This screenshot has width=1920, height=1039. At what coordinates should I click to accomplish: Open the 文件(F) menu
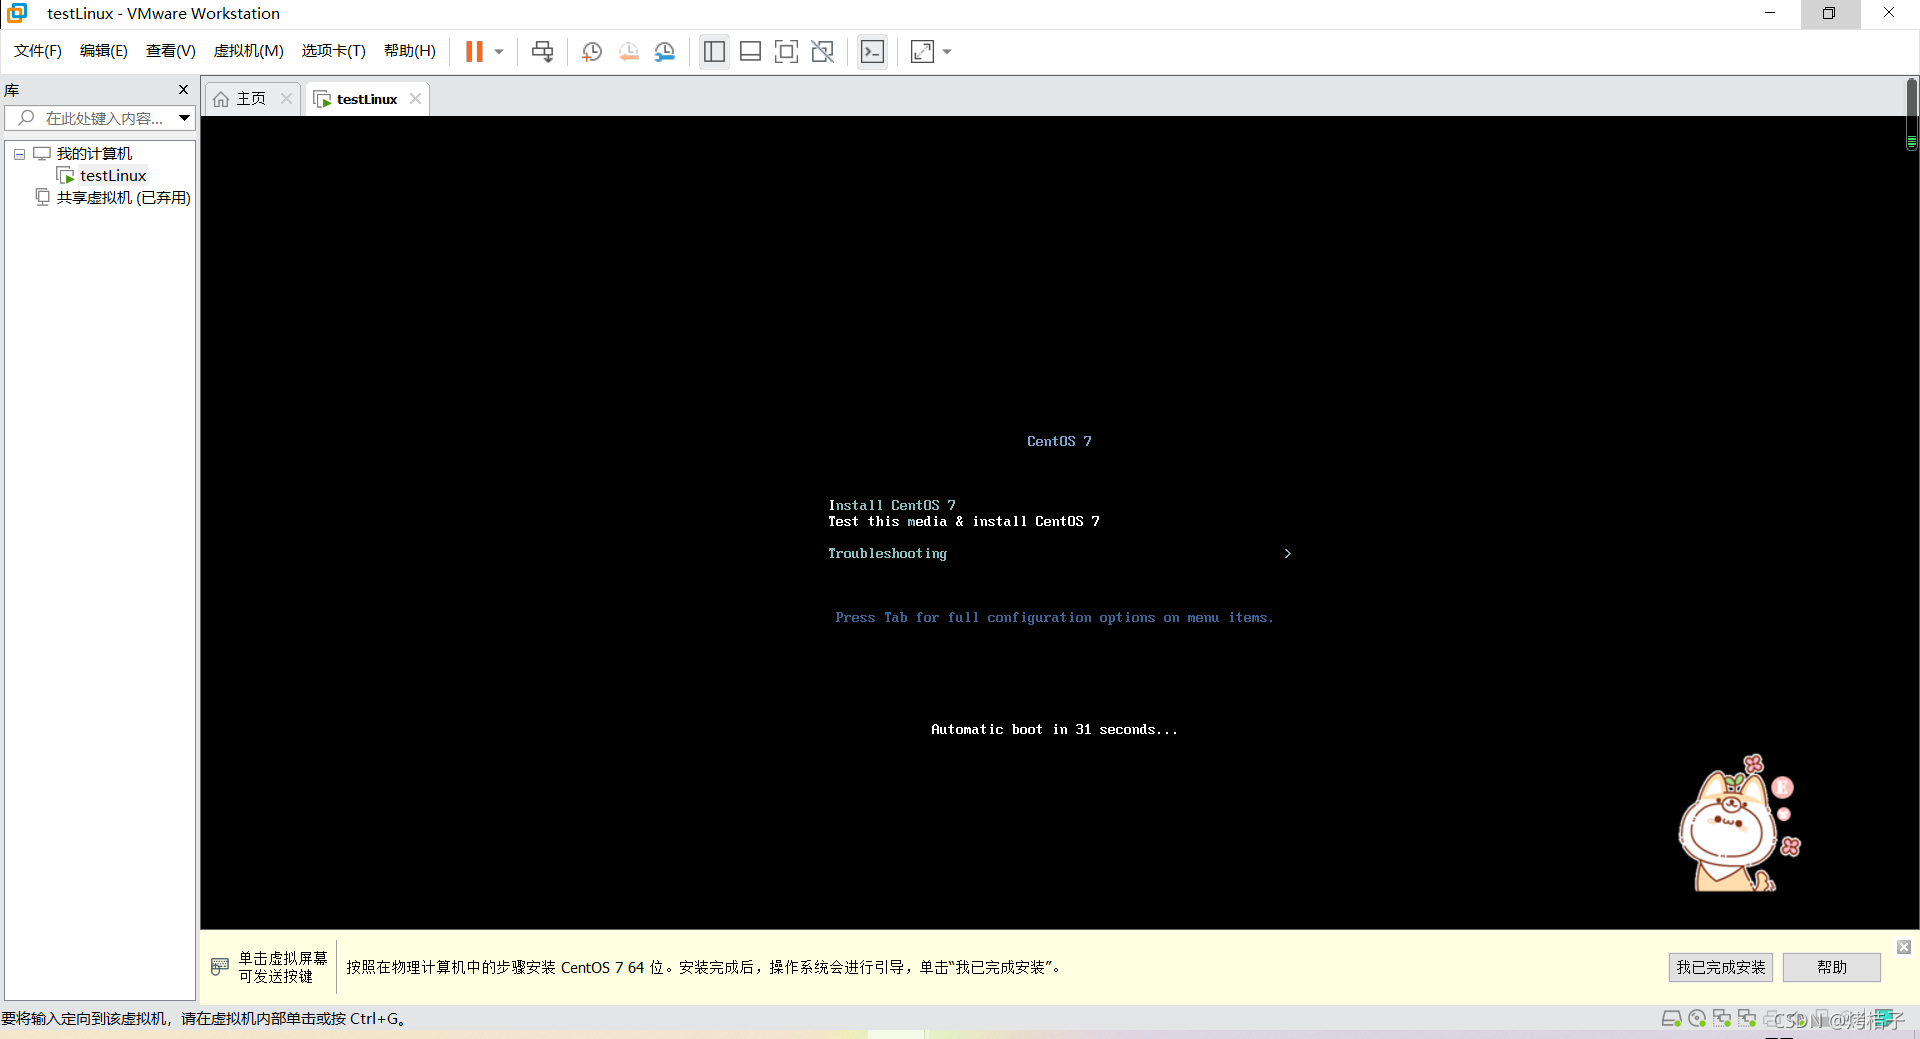click(x=38, y=51)
